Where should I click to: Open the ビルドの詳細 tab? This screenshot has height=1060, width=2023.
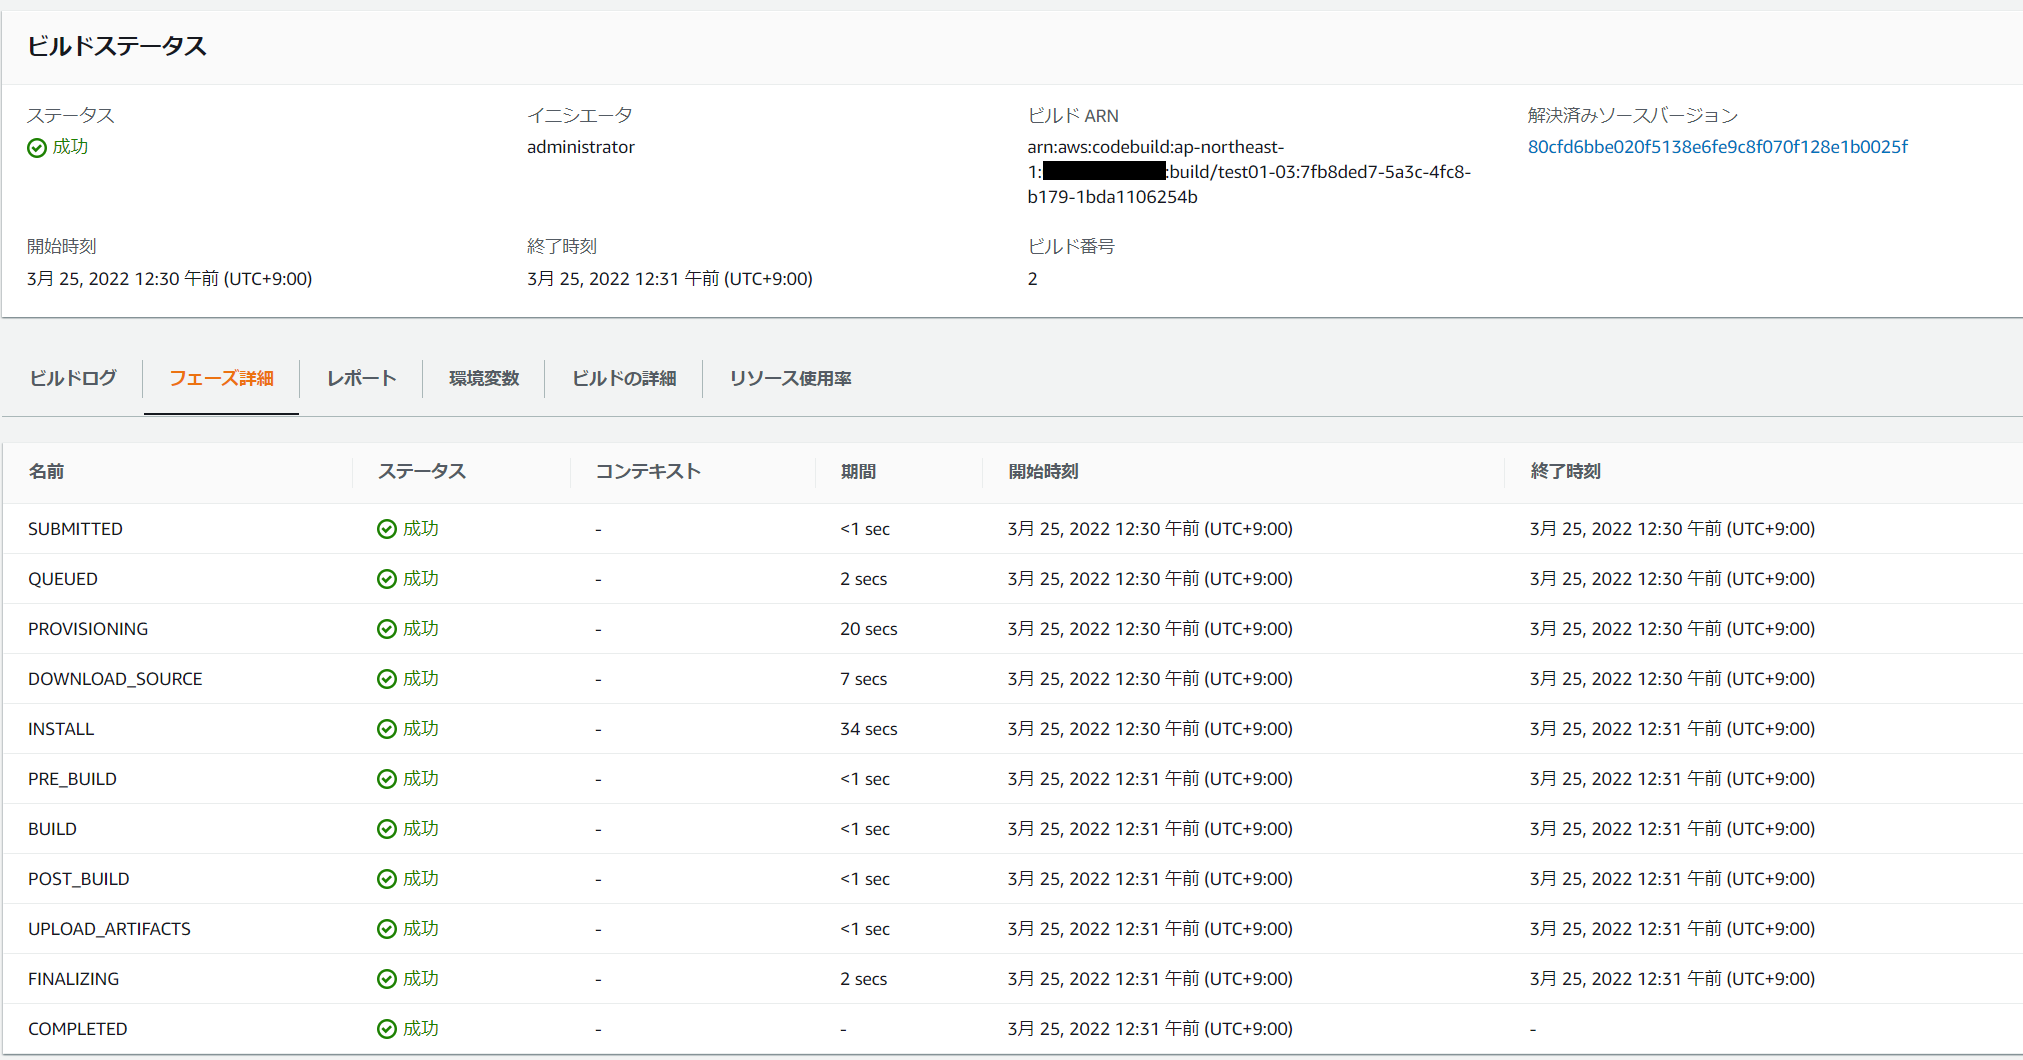[623, 378]
